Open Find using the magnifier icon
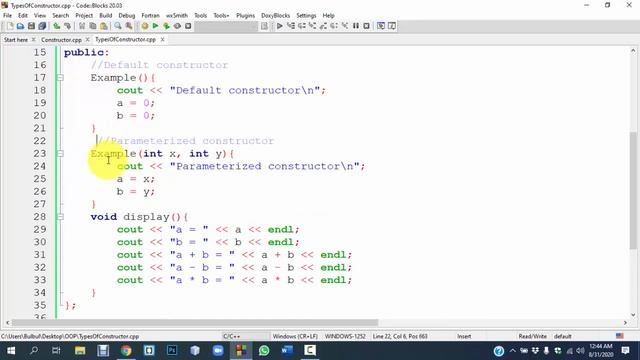The height and width of the screenshot is (360, 640). pyautogui.click(x=118, y=26)
